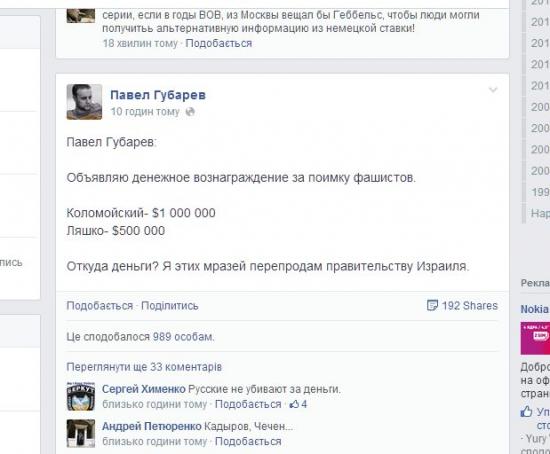This screenshot has width=550, height=454.
Task: Open Сергей Хименко's Berkut avatar
Action: (81, 396)
